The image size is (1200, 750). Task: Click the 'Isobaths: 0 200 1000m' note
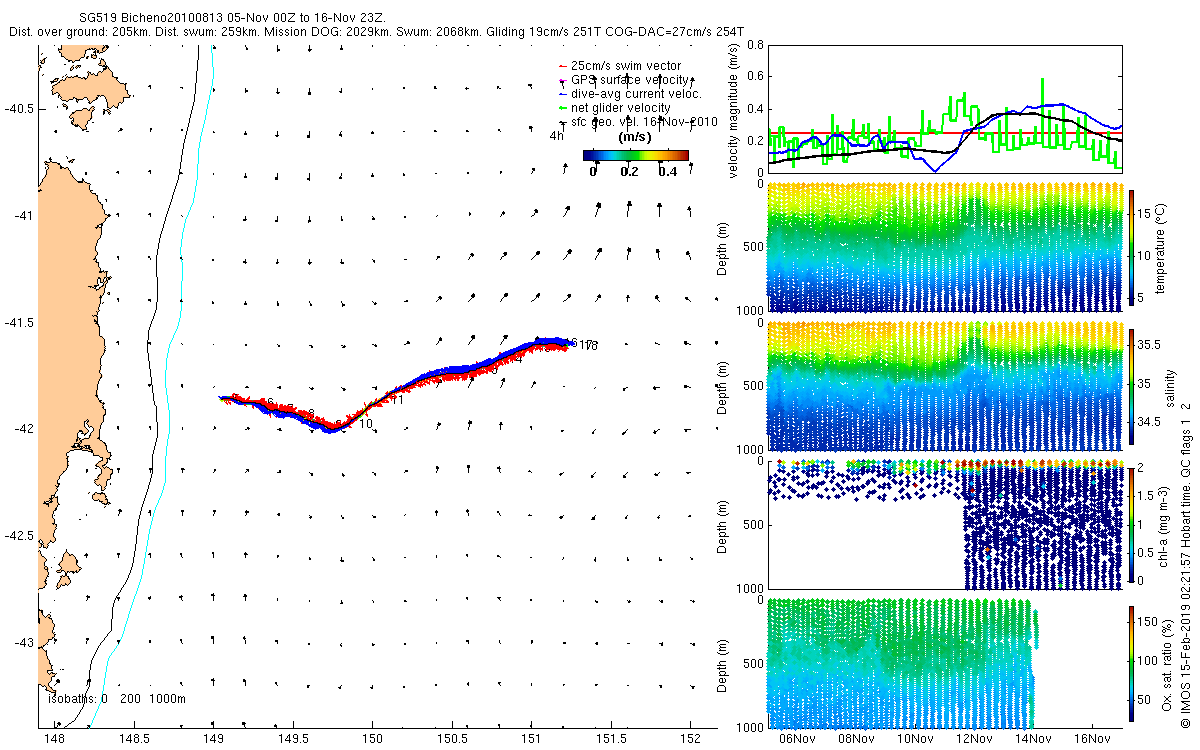pyautogui.click(x=117, y=699)
